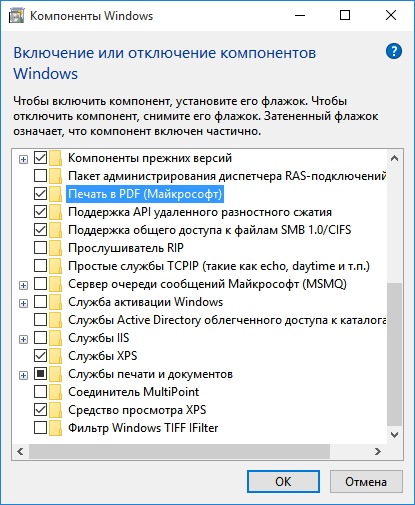Image resolution: width=415 pixels, height=505 pixels.
Task: Toggle the Службы печати и документов checkbox
Action: click(40, 374)
